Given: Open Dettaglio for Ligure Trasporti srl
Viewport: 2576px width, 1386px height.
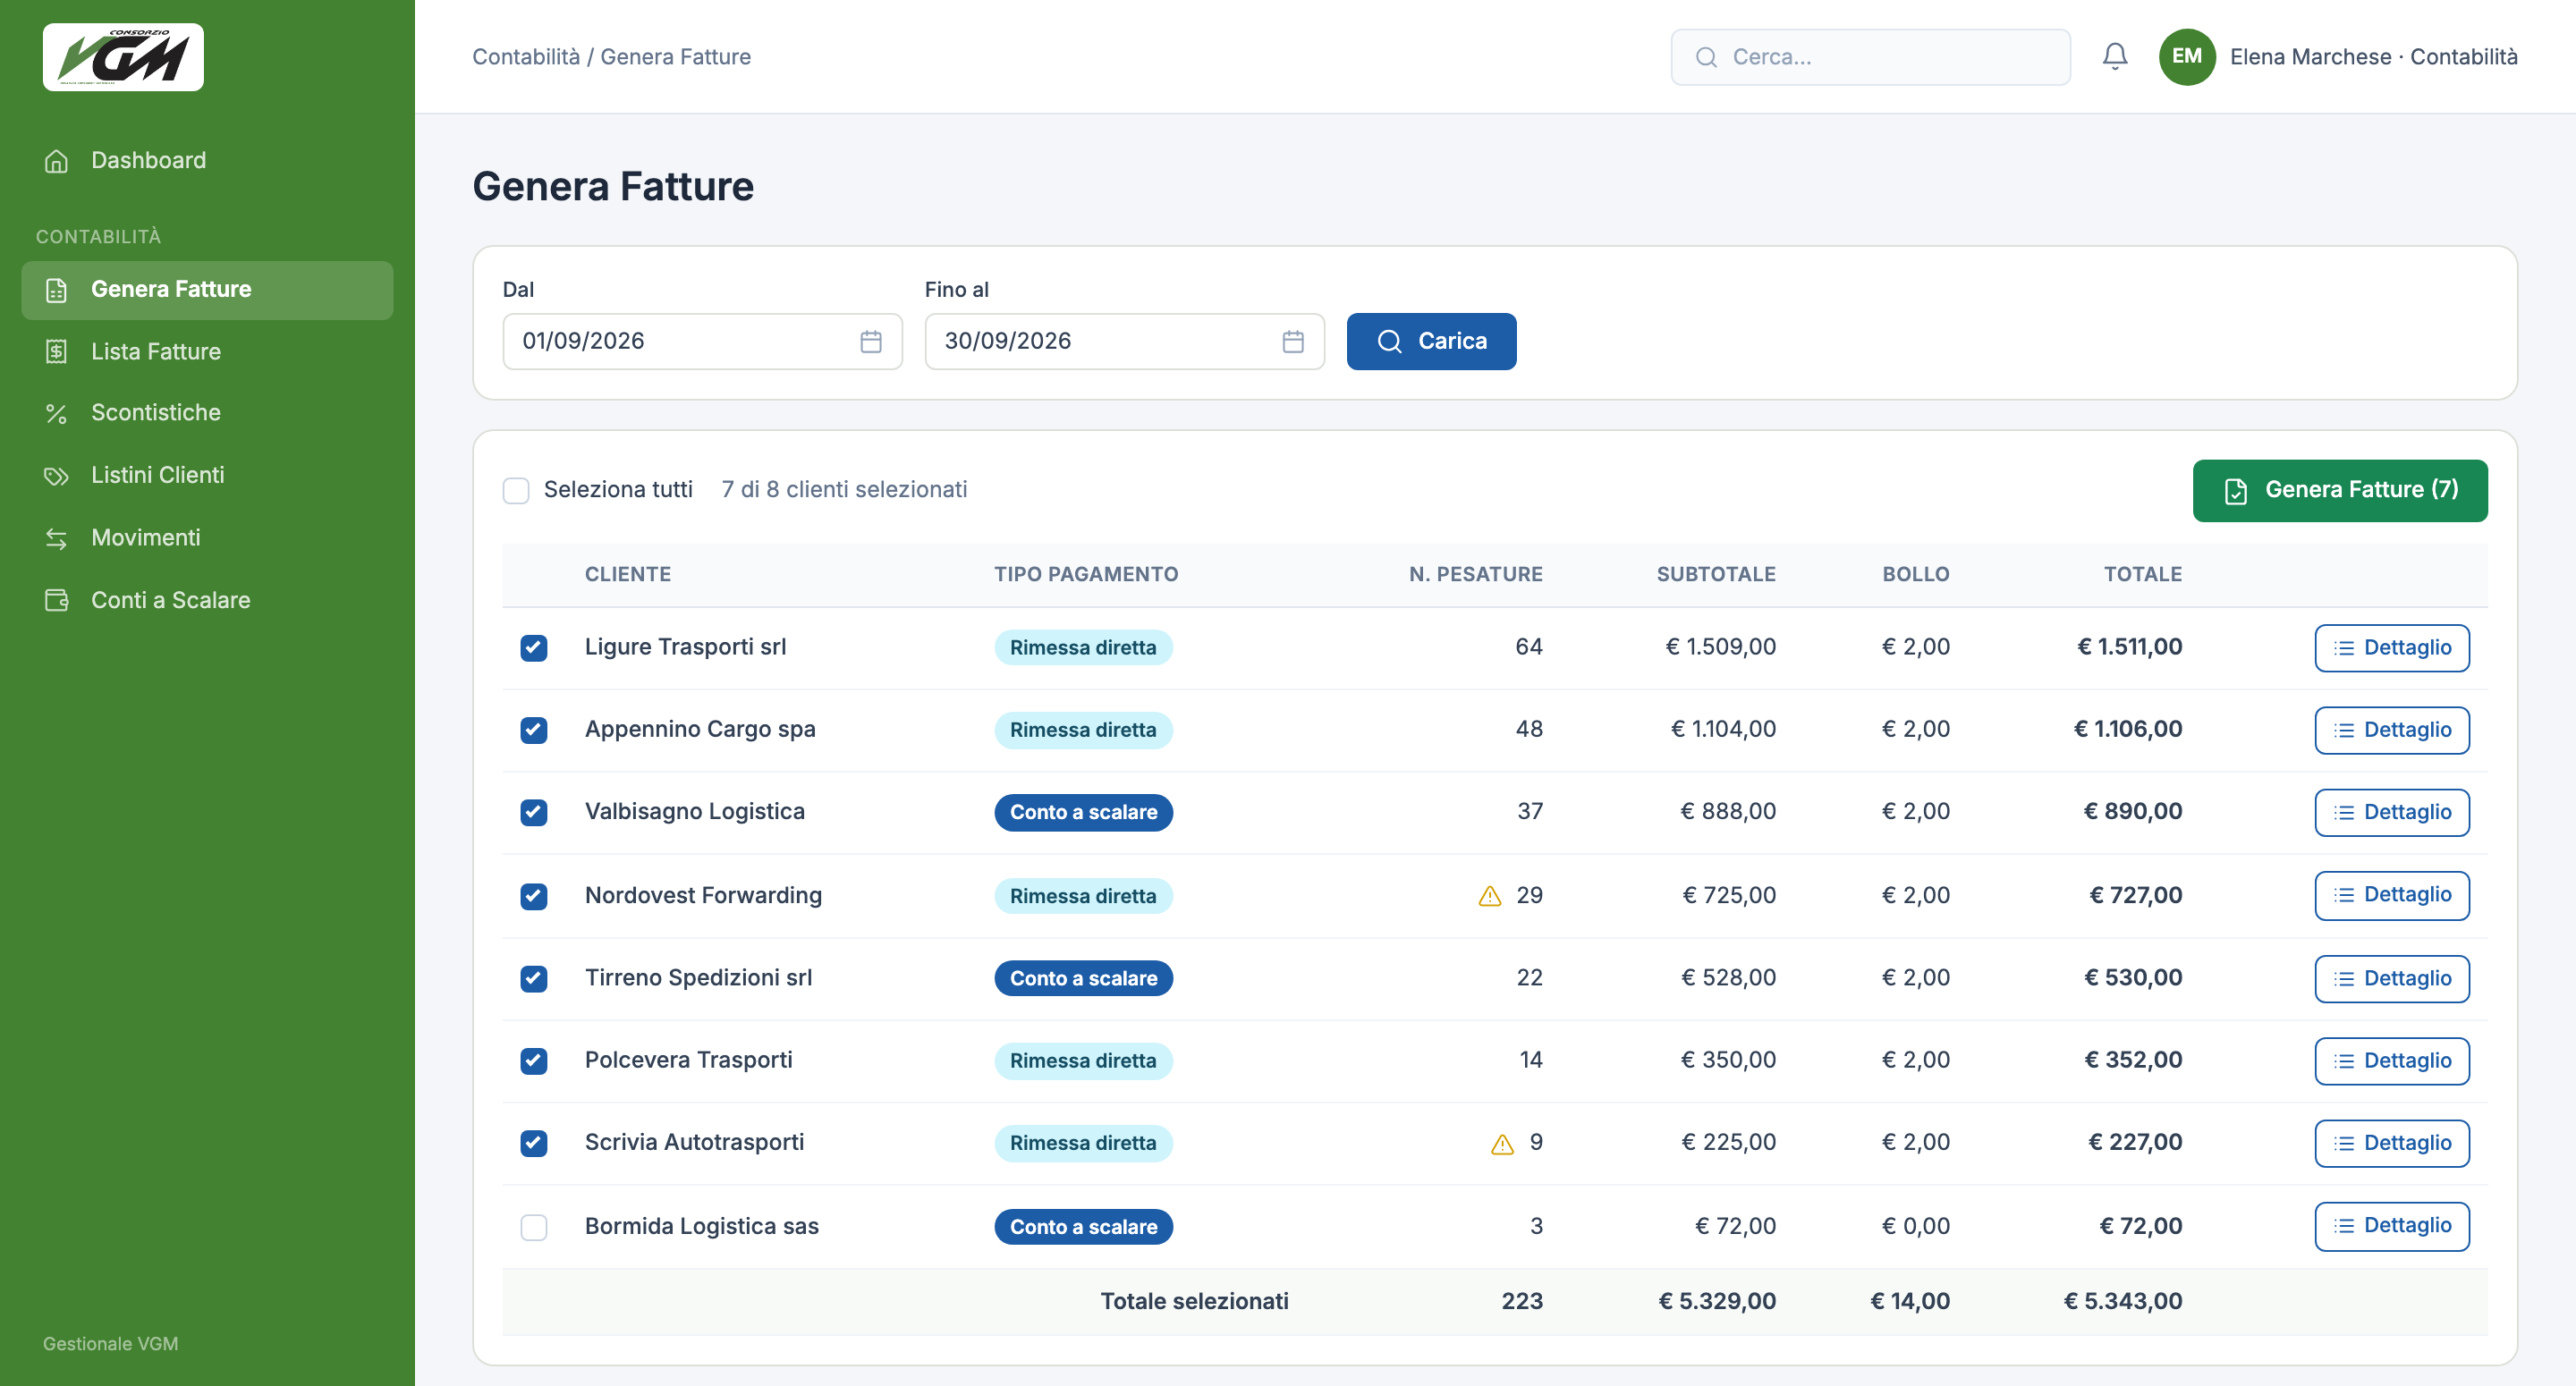Looking at the screenshot, I should point(2391,648).
